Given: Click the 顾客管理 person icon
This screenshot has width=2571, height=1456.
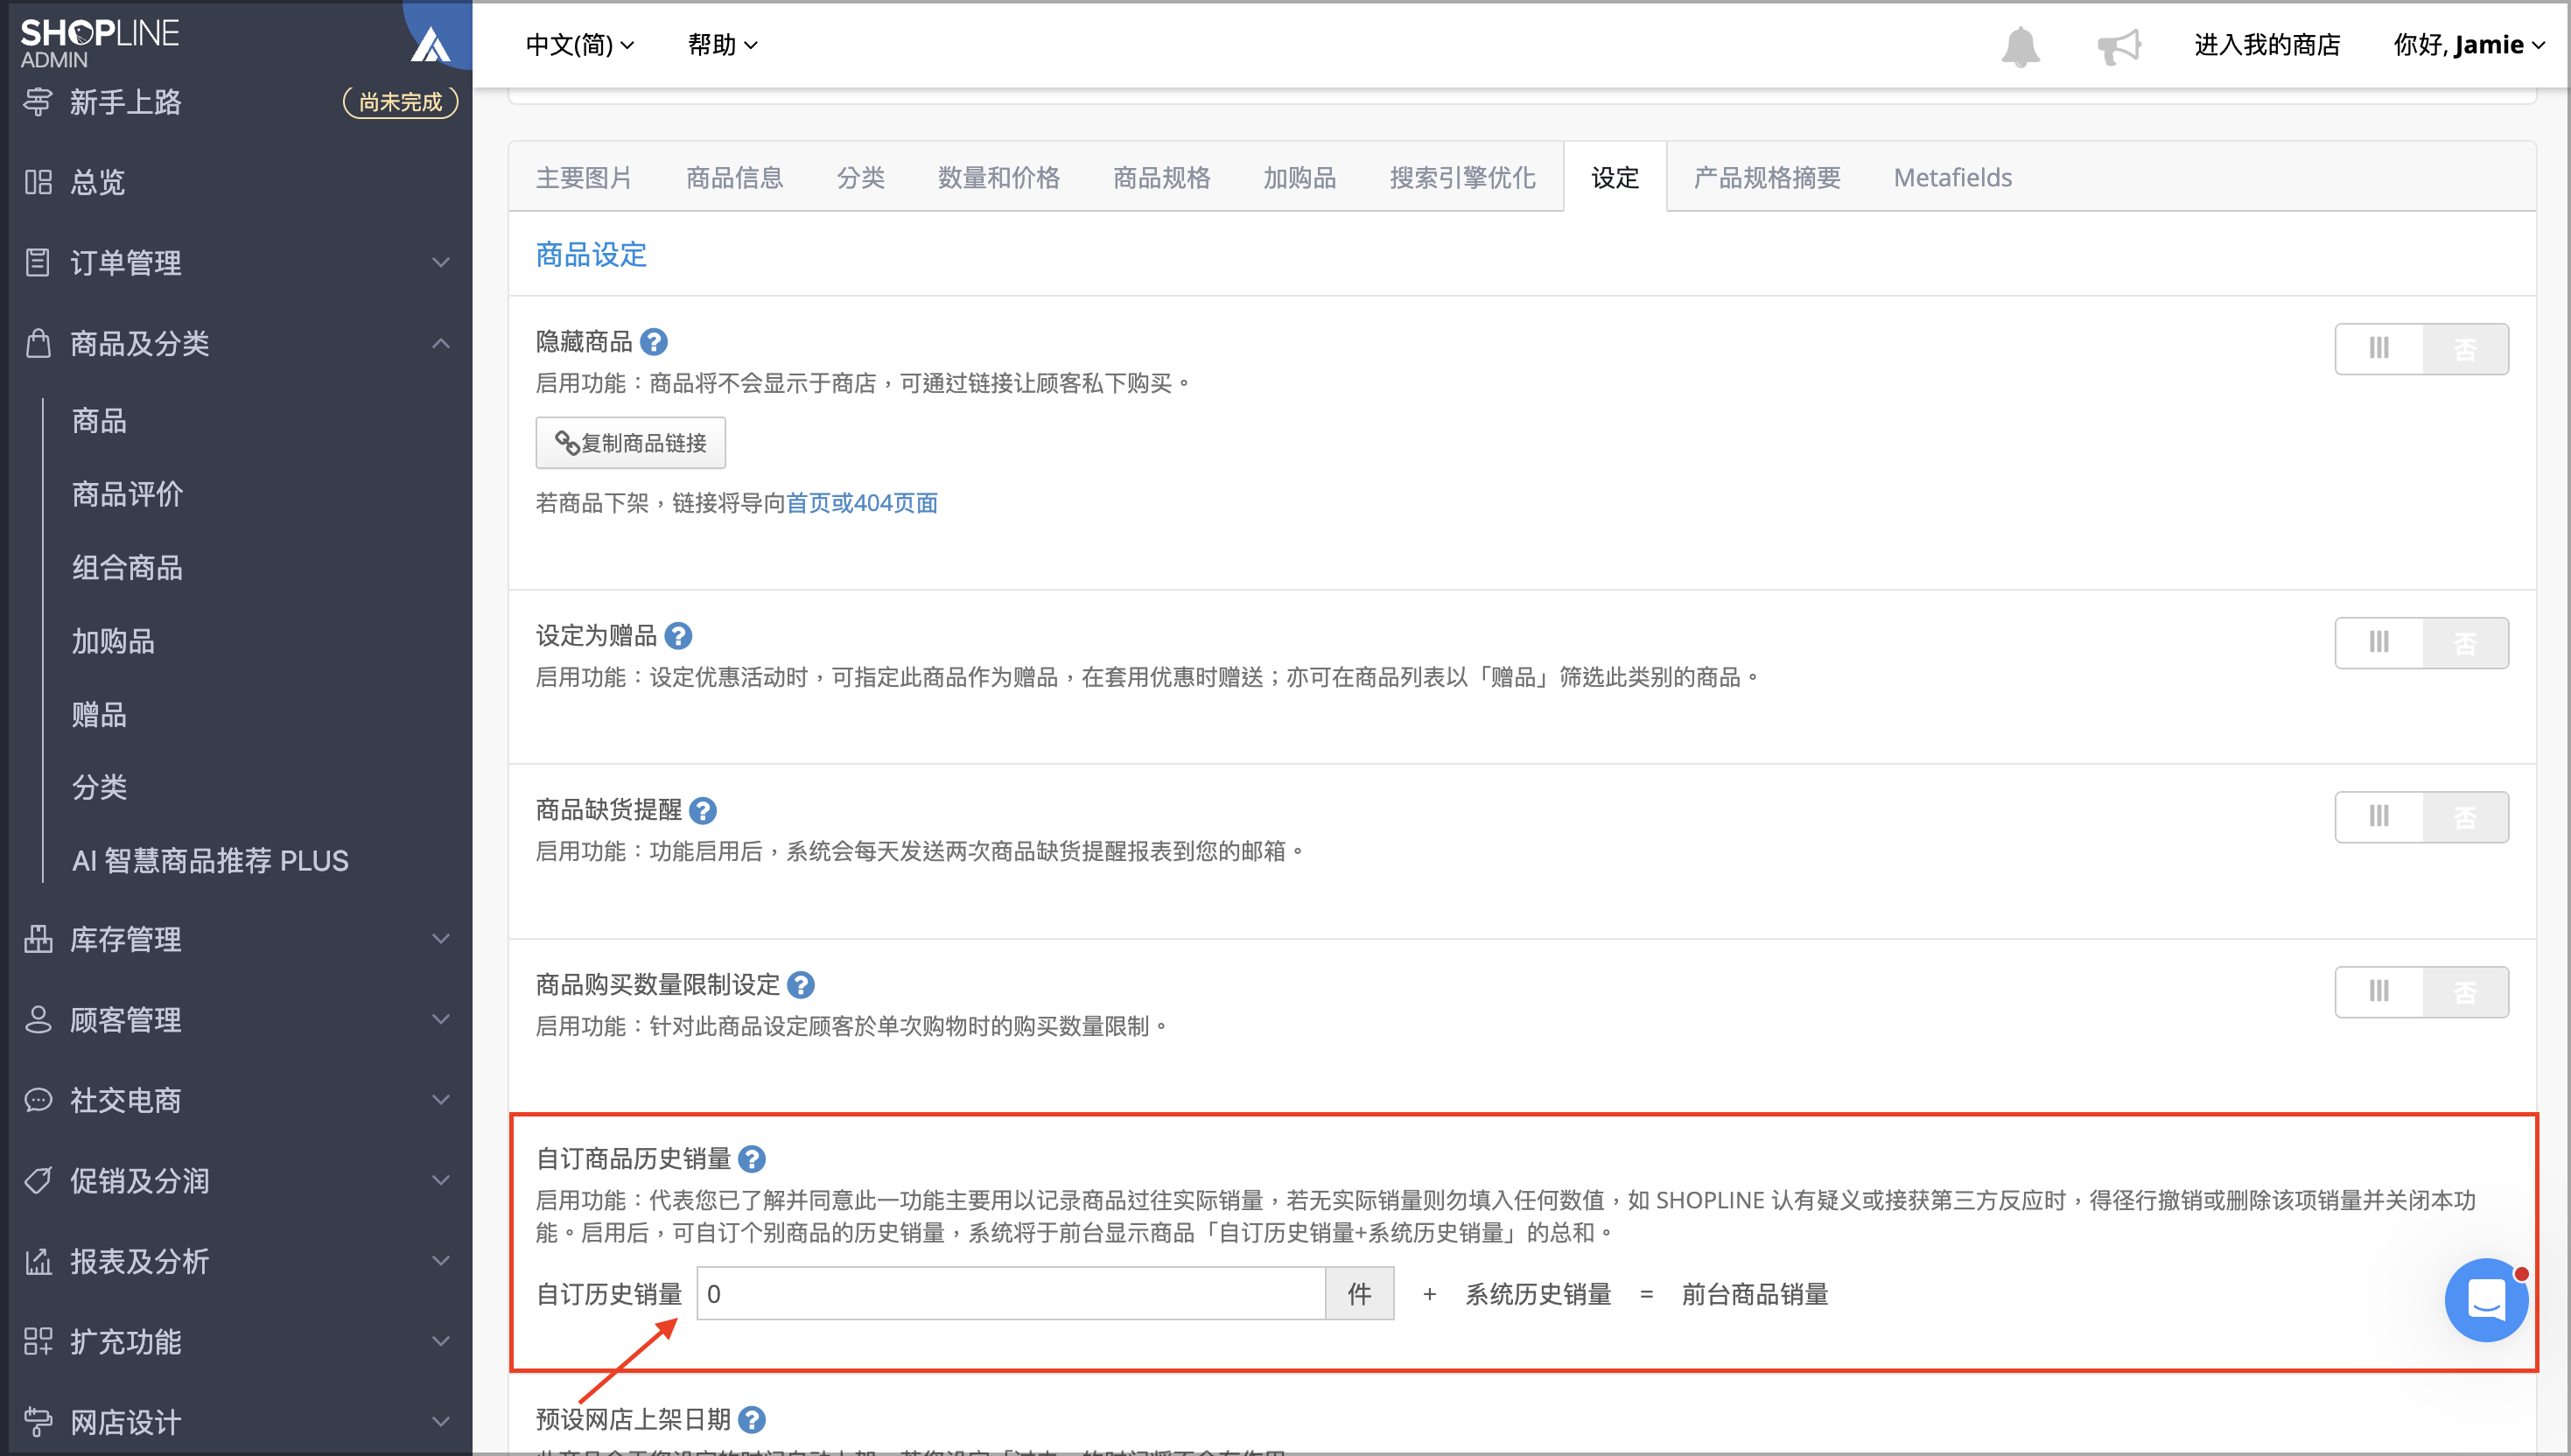Looking at the screenshot, I should (x=38, y=1019).
